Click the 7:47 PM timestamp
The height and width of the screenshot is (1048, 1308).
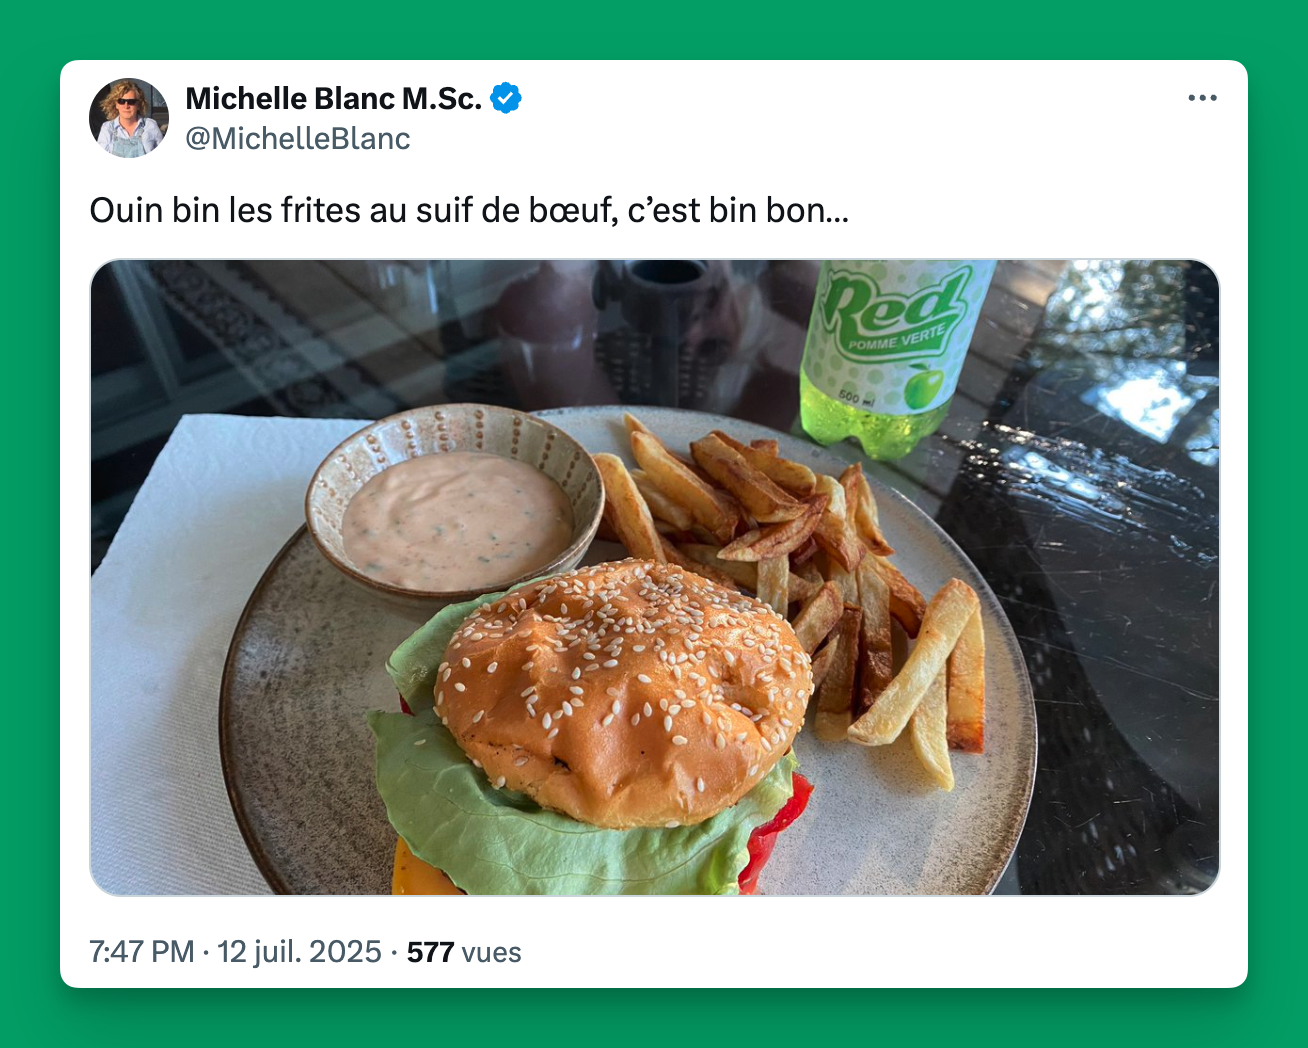[x=142, y=951]
